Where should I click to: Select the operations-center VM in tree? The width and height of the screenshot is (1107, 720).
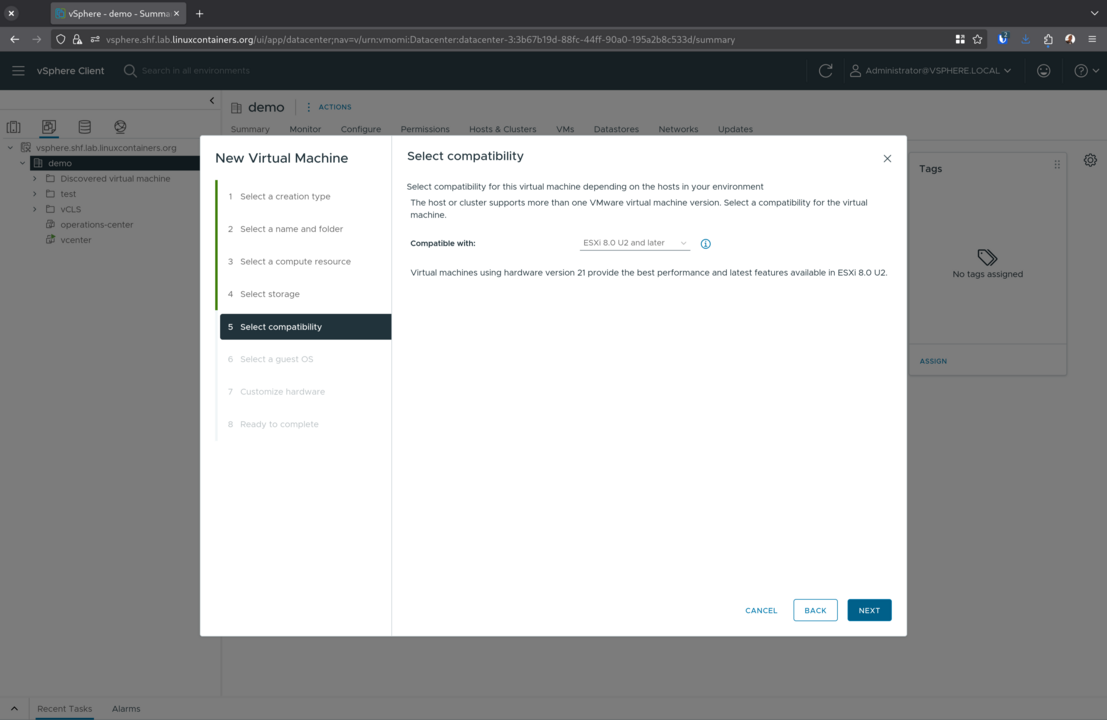click(x=96, y=225)
